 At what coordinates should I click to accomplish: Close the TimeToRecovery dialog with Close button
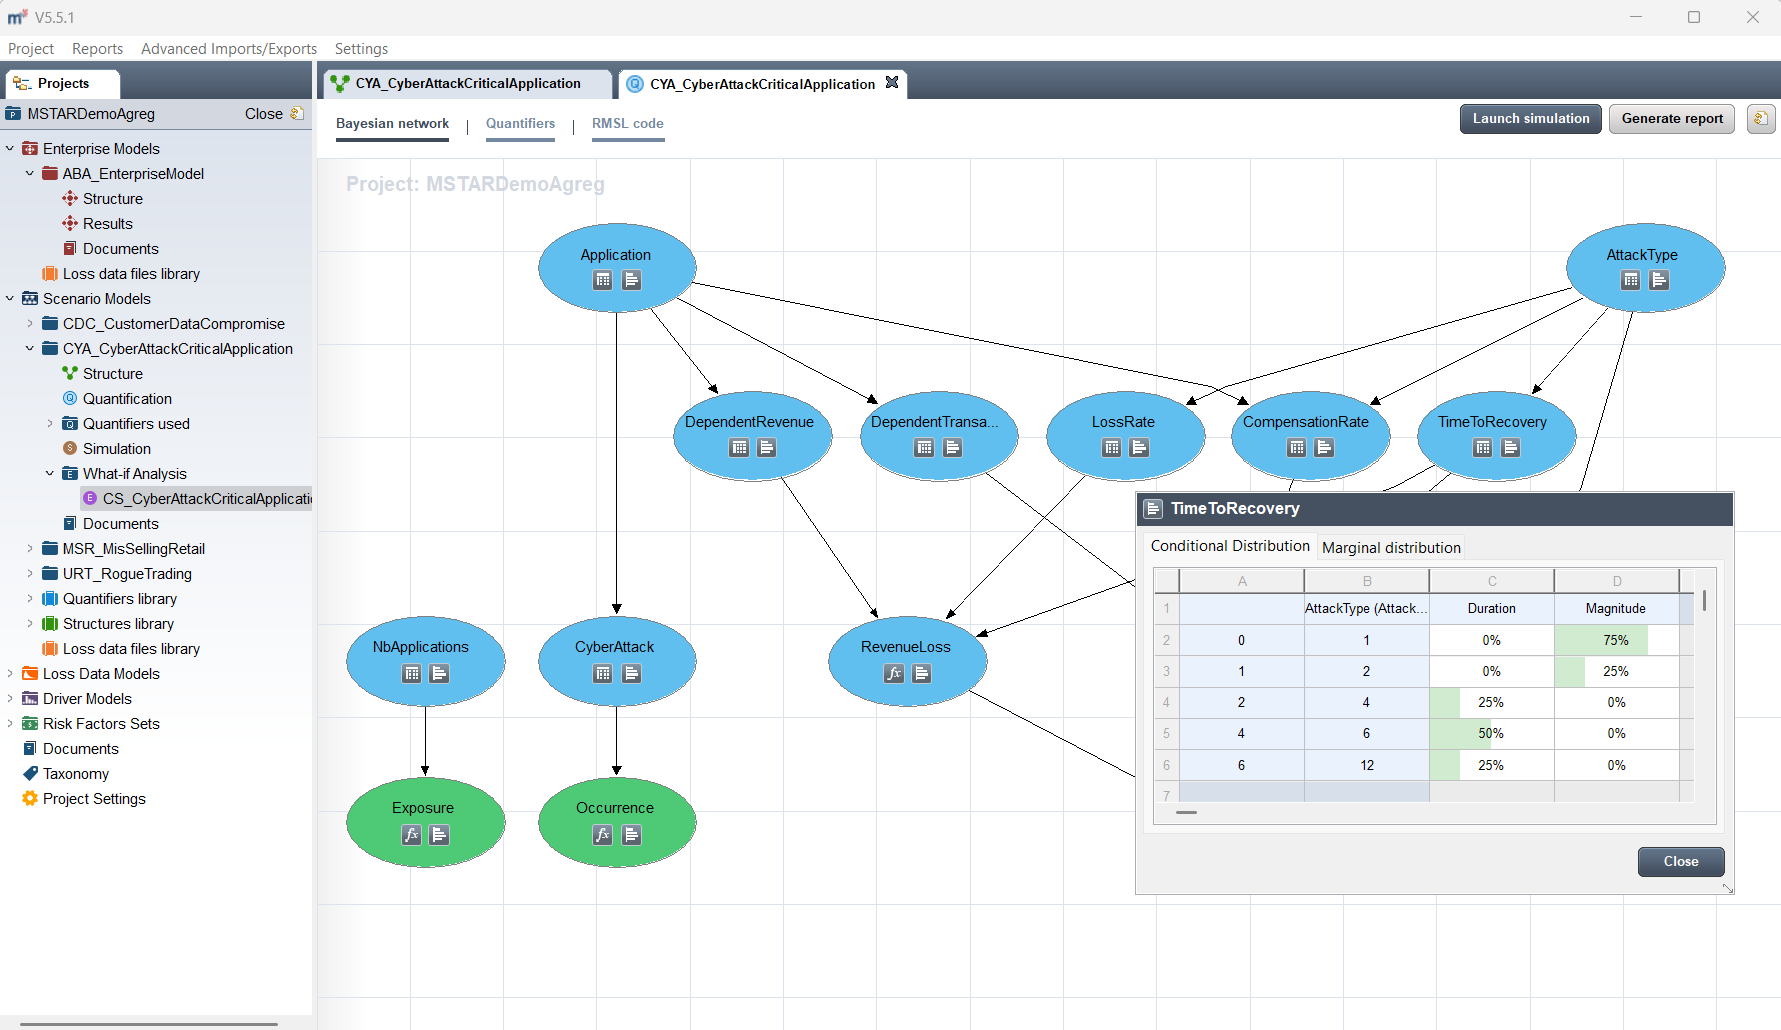[x=1681, y=862]
